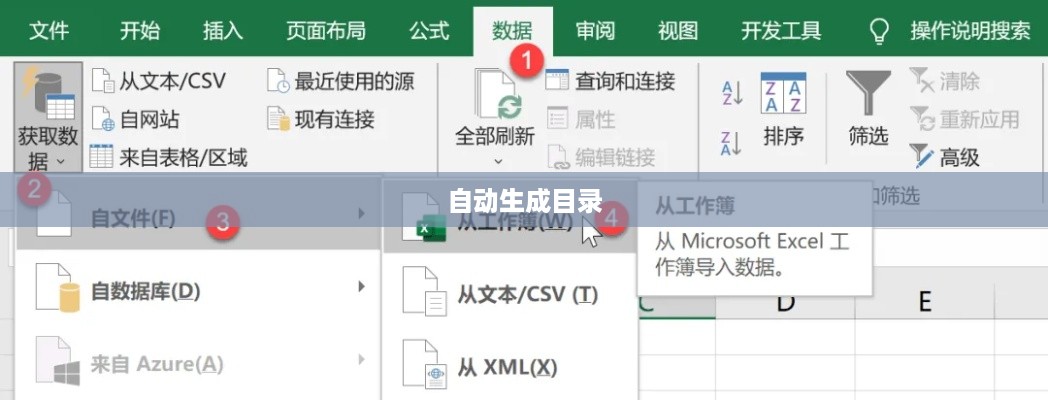This screenshot has width=1048, height=400.
Task: Open the 自数据库(D) submenu
Action: point(199,288)
